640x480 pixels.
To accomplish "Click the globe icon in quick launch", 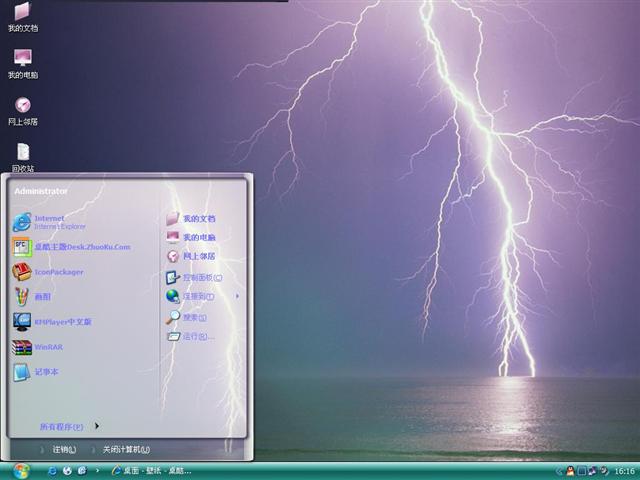I will [x=67, y=471].
